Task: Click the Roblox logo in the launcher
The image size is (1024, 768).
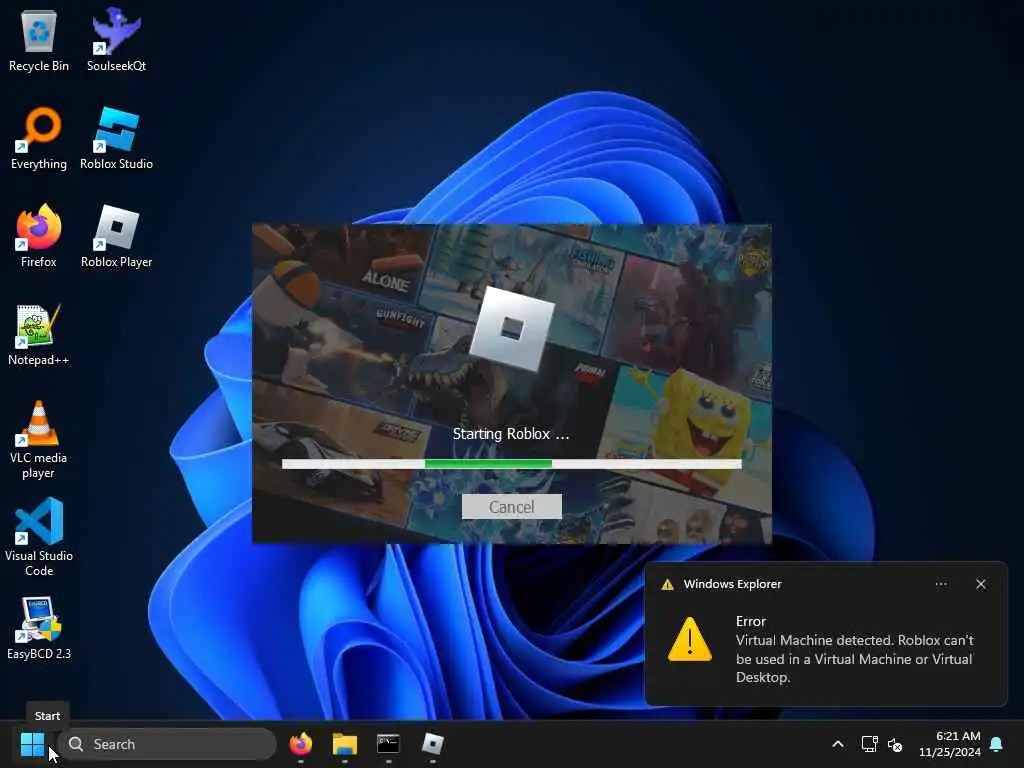Action: pos(511,329)
